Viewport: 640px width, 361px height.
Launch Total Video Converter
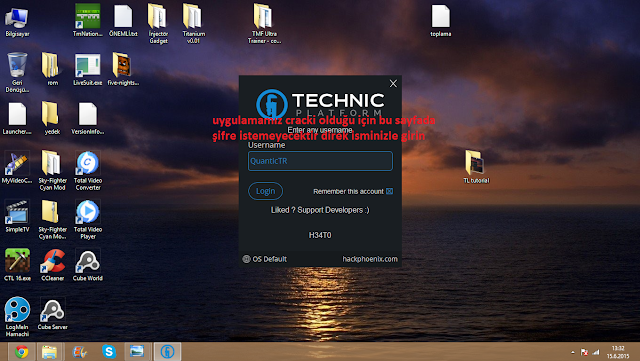pos(87,171)
